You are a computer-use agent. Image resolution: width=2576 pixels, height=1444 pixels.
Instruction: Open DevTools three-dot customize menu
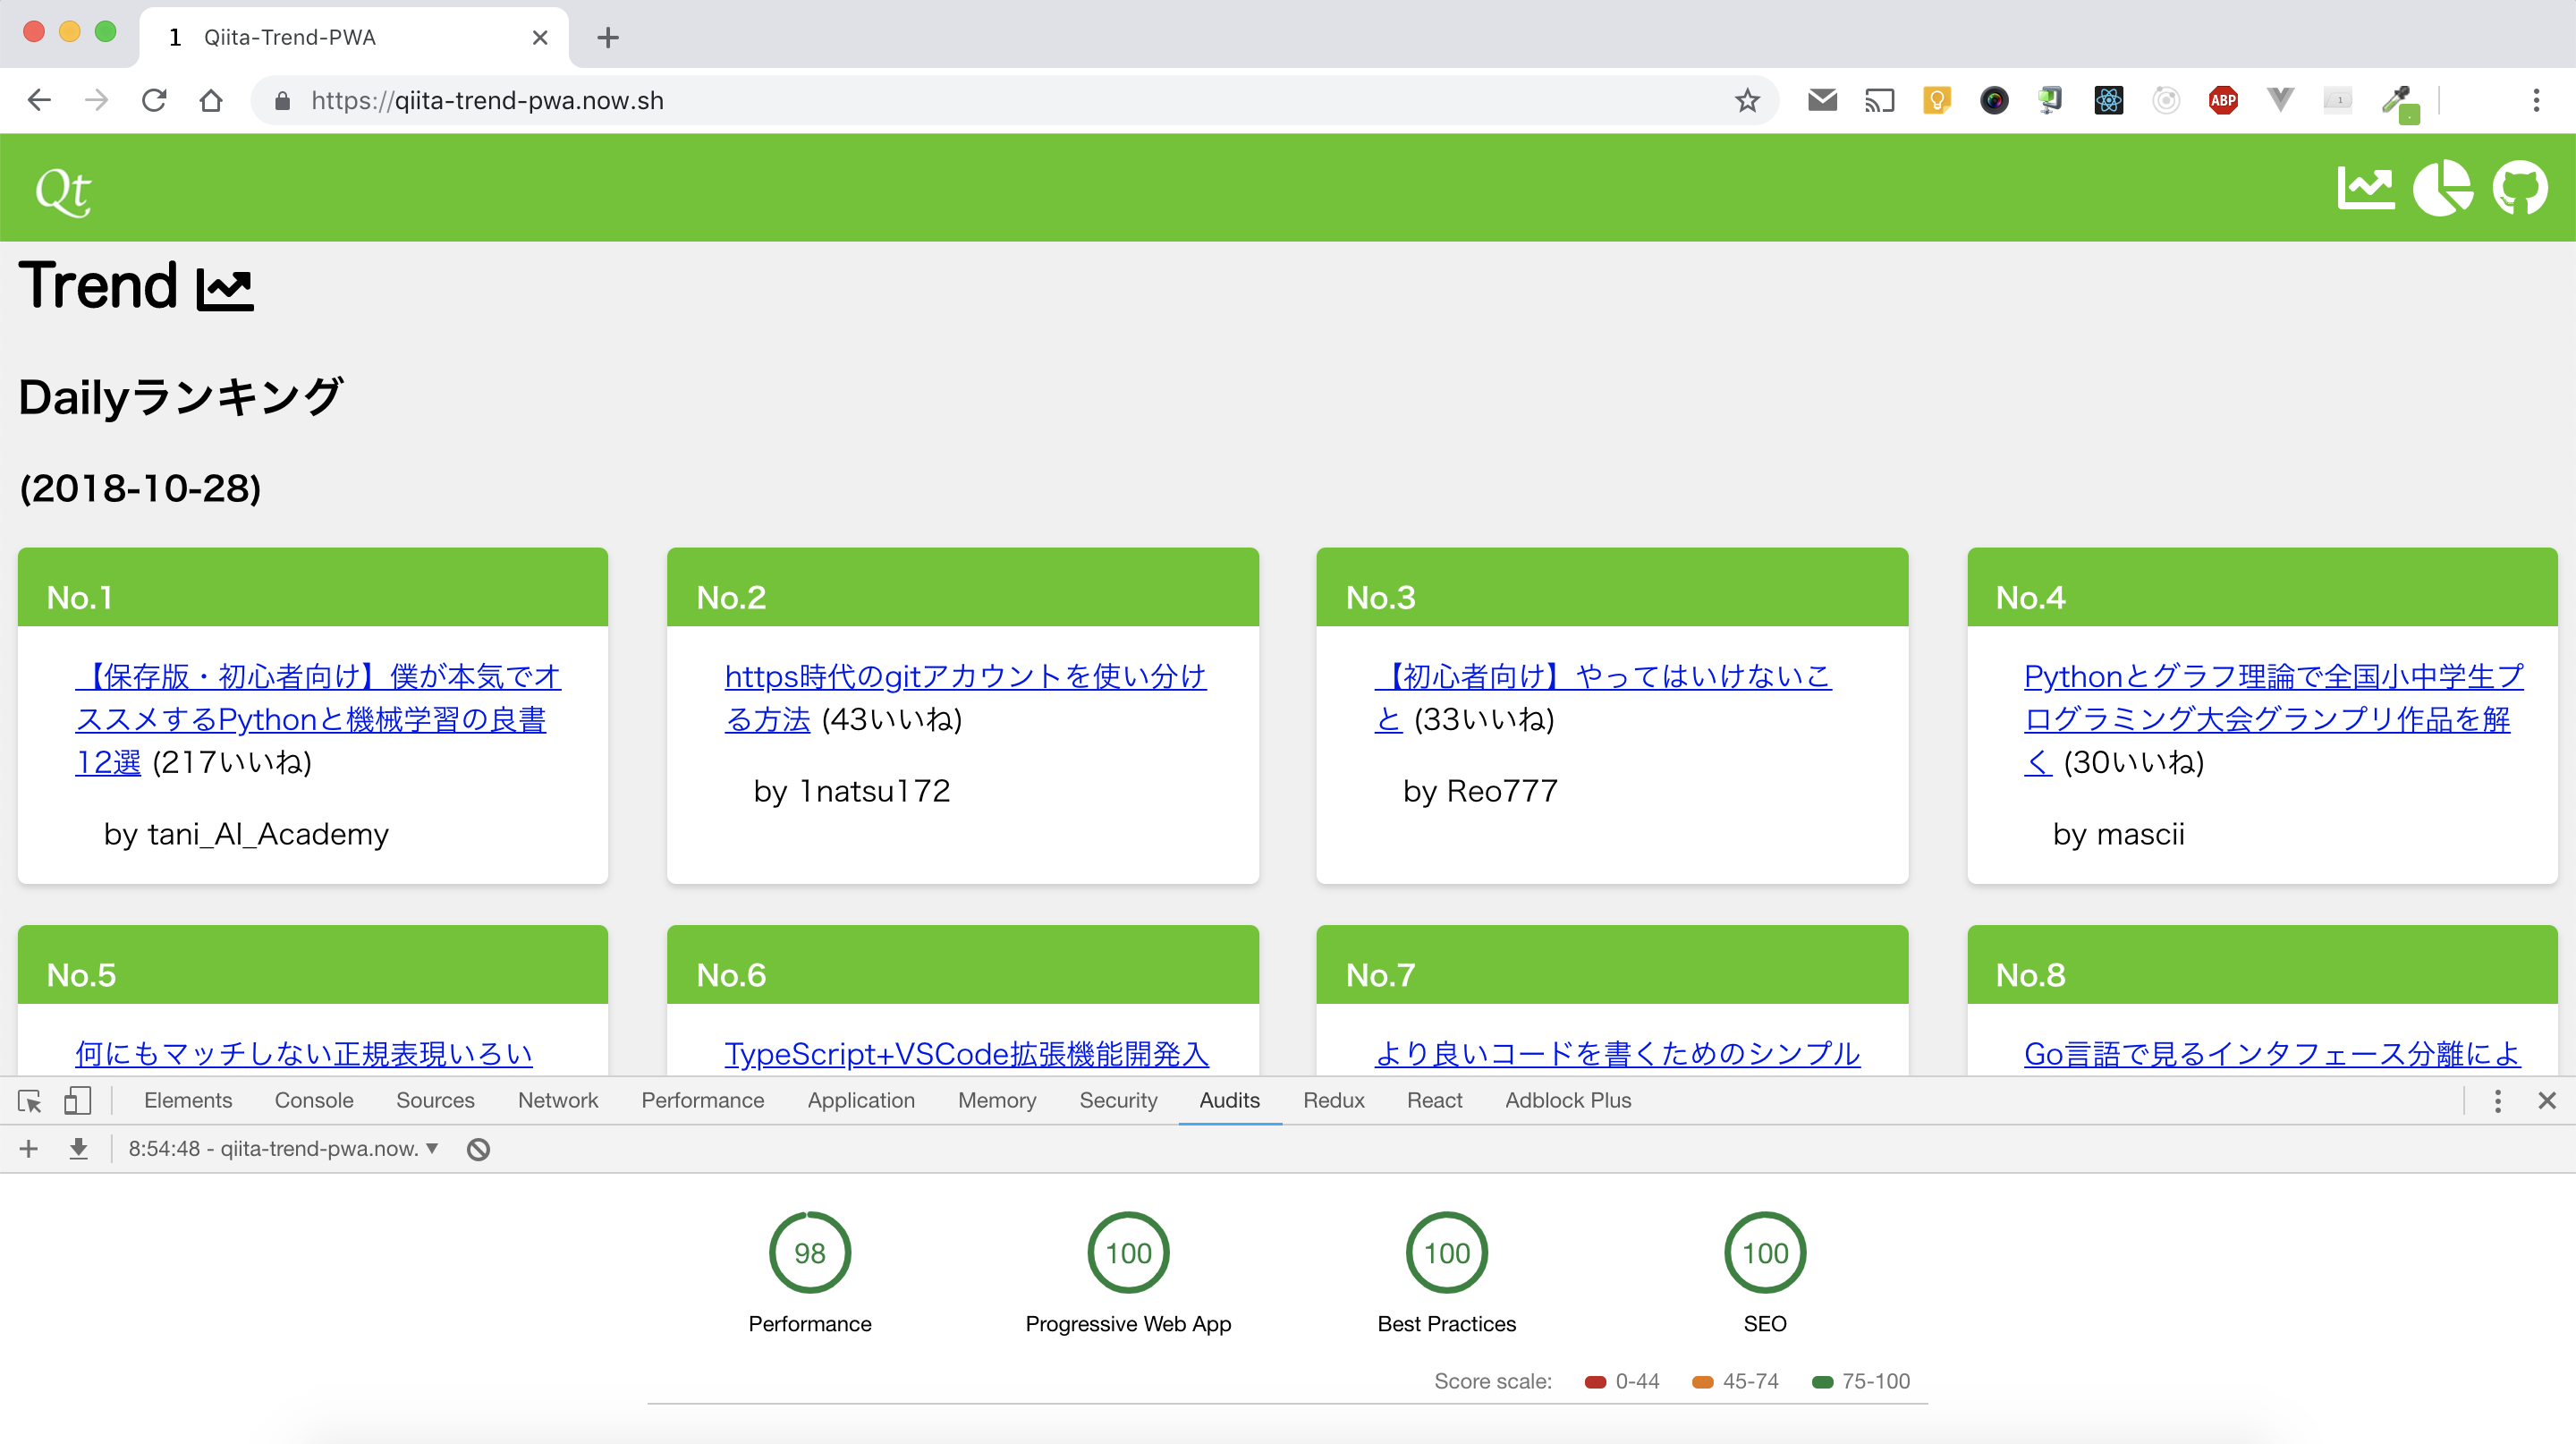(x=2497, y=1101)
